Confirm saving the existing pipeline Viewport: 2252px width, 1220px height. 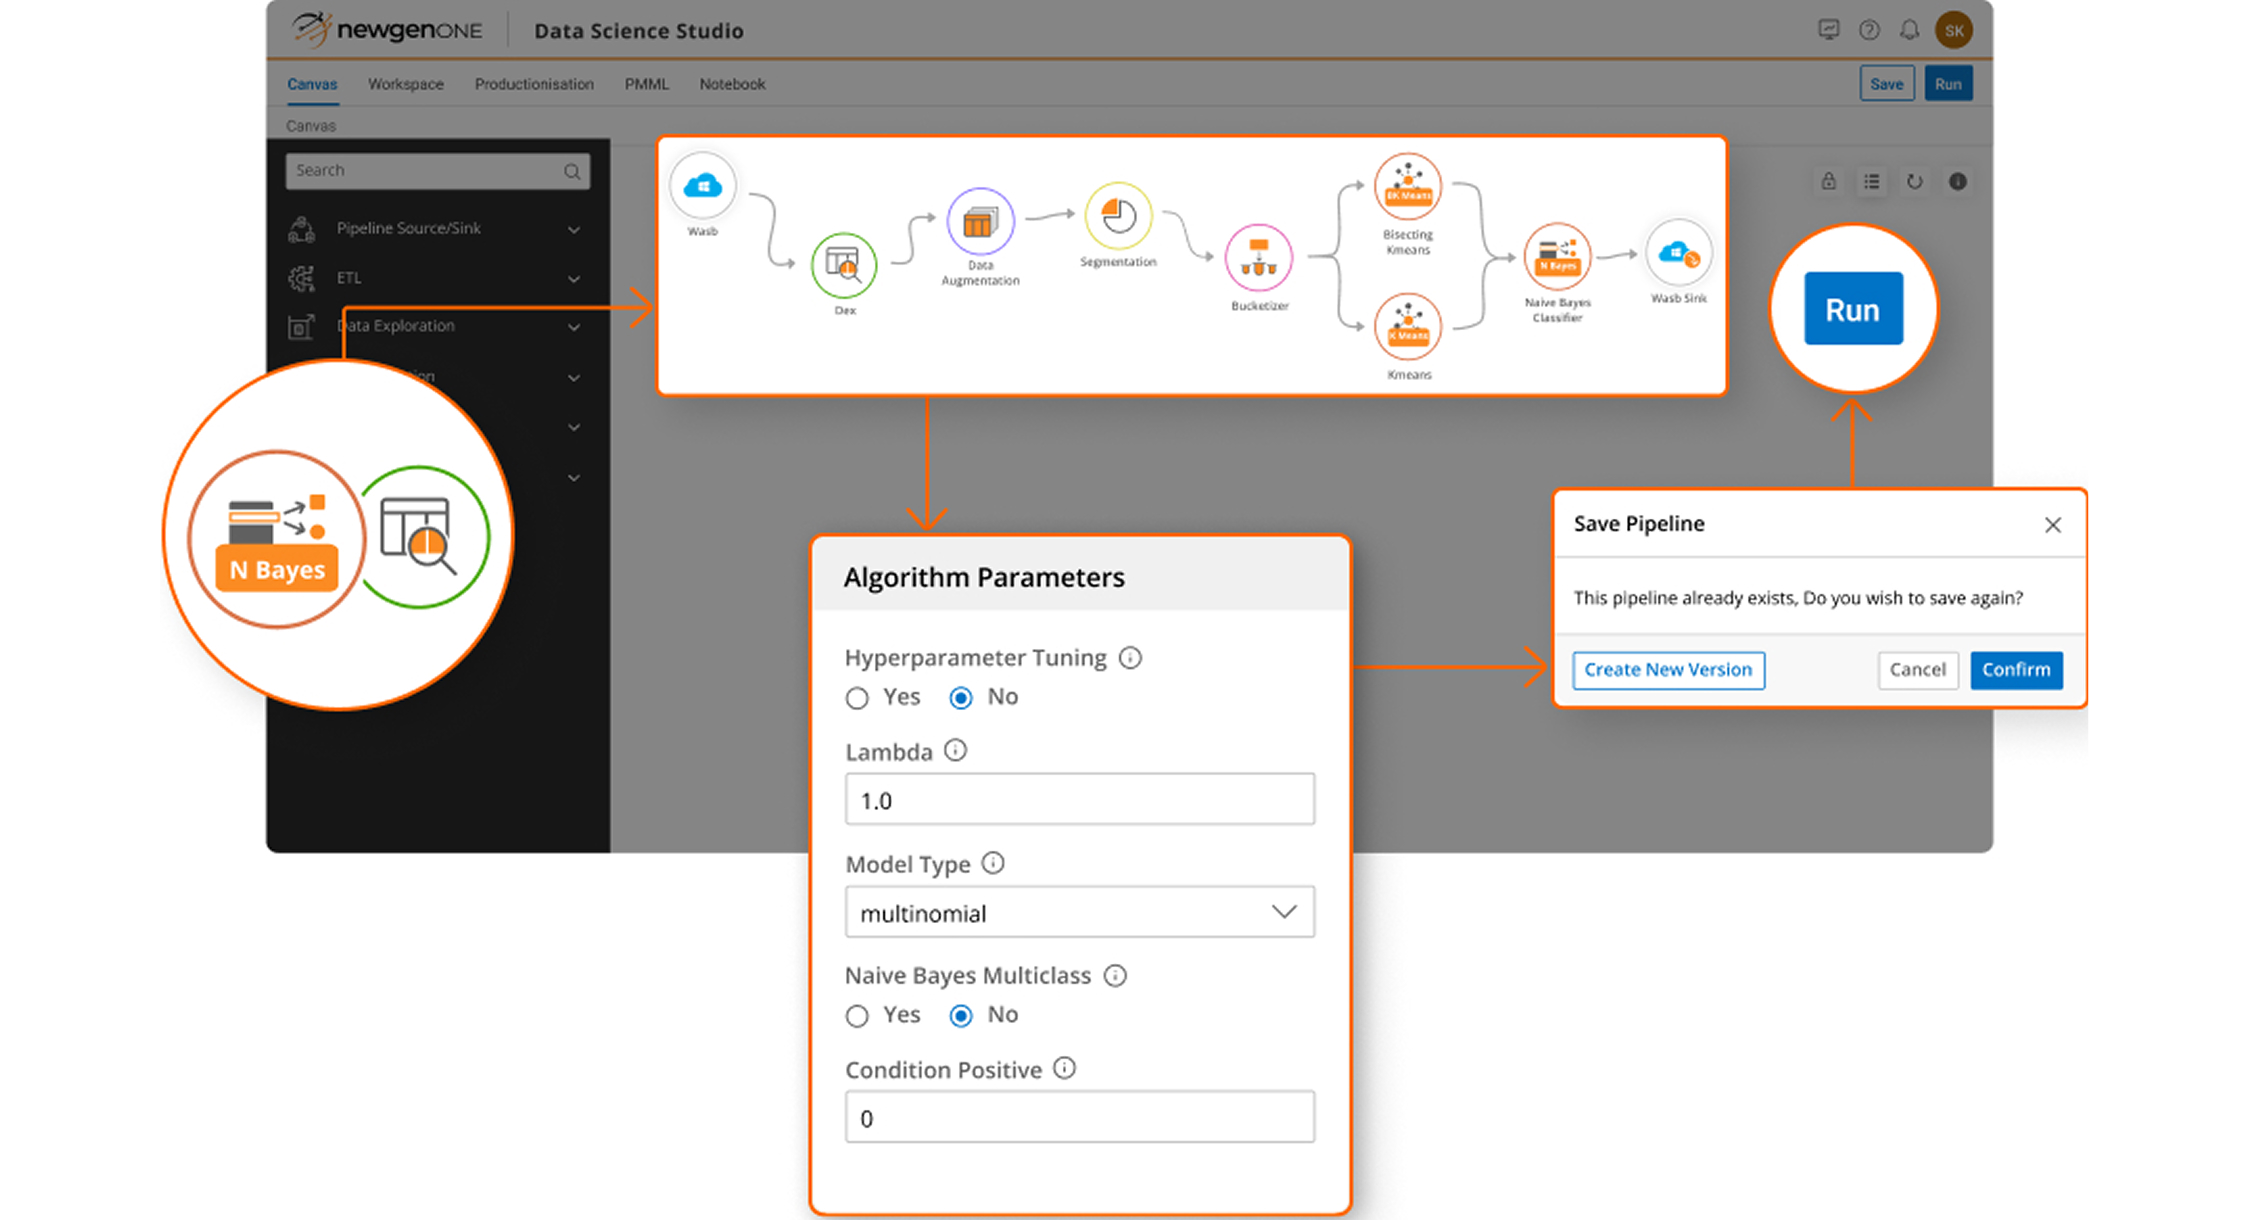coord(2016,669)
